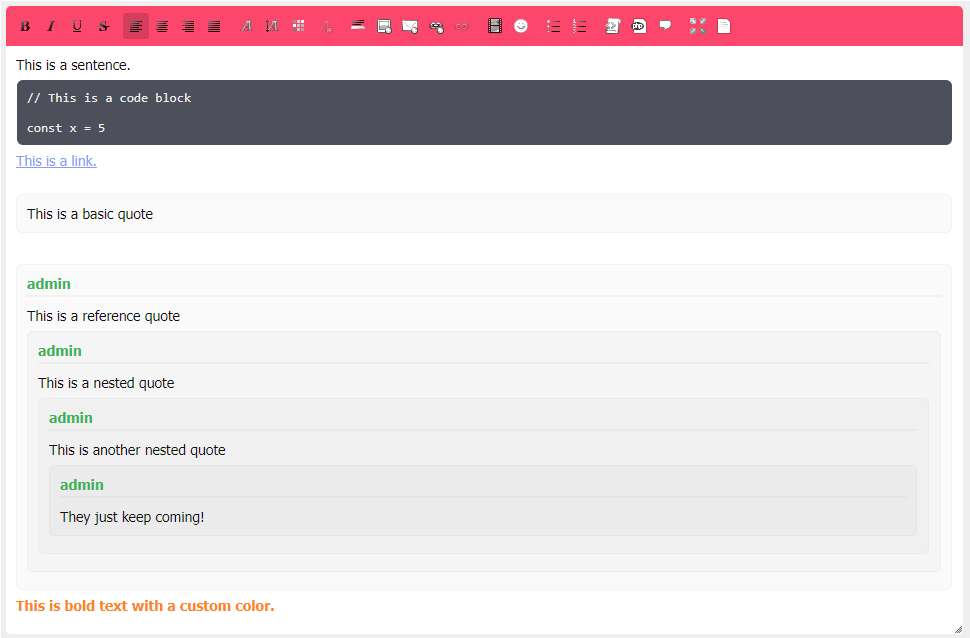Apply strikethrough to text
The width and height of the screenshot is (970, 638).
(103, 26)
